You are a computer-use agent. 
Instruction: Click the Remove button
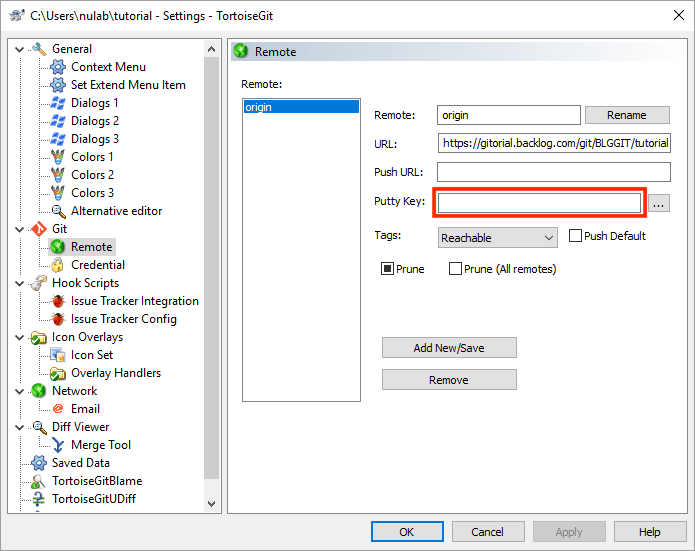(449, 380)
